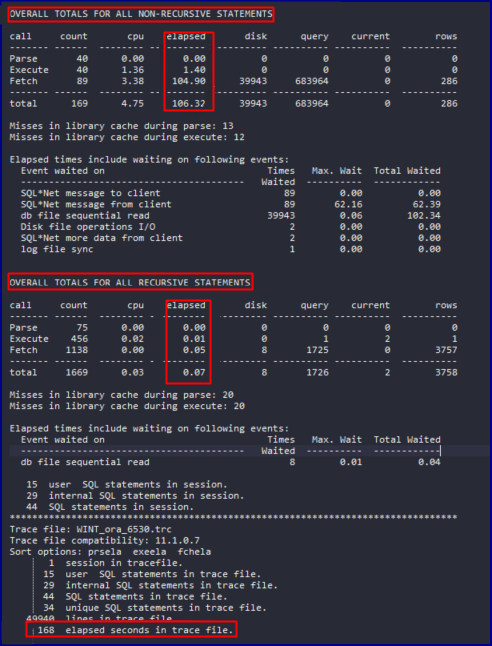Click the recursive Fetch elapsed value 0.05

tap(194, 350)
